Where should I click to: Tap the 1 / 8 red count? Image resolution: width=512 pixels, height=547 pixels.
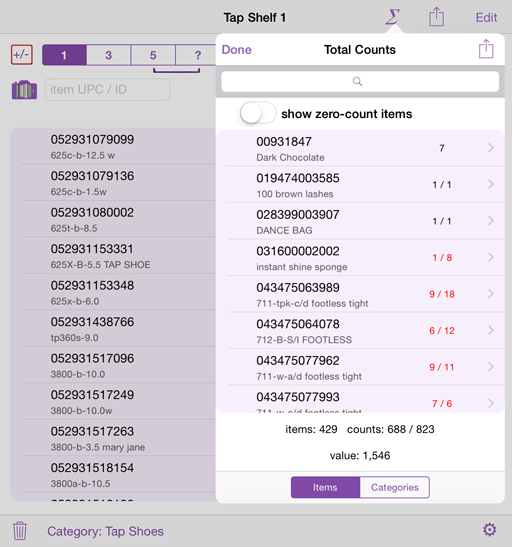[442, 257]
